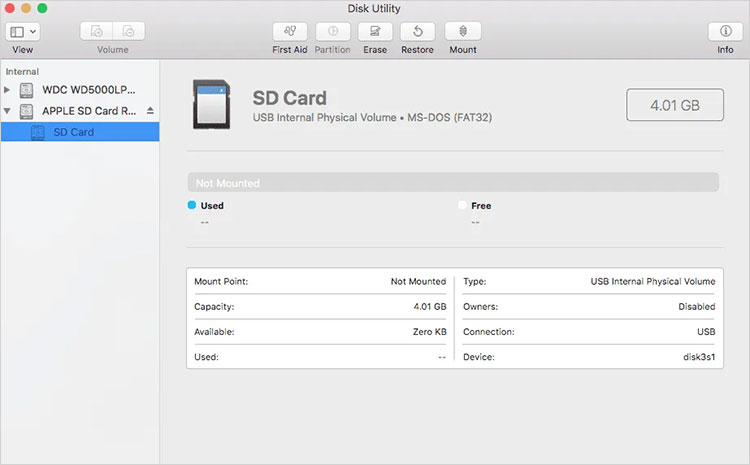Eject the APPLE SD Card Reader
This screenshot has height=465, width=750.
click(x=150, y=110)
